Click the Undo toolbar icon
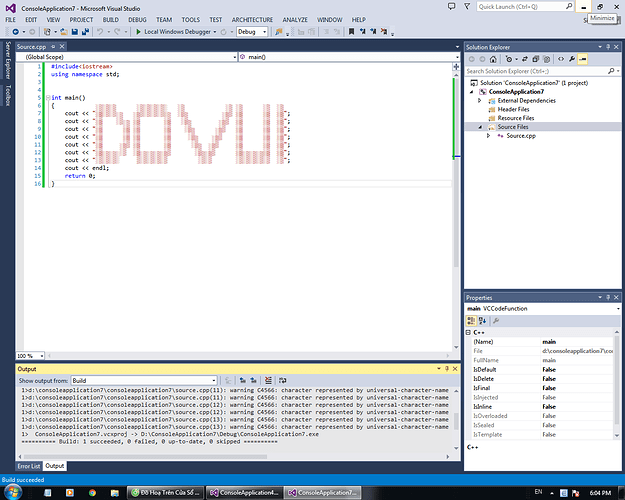The width and height of the screenshot is (625, 500). pyautogui.click(x=98, y=32)
